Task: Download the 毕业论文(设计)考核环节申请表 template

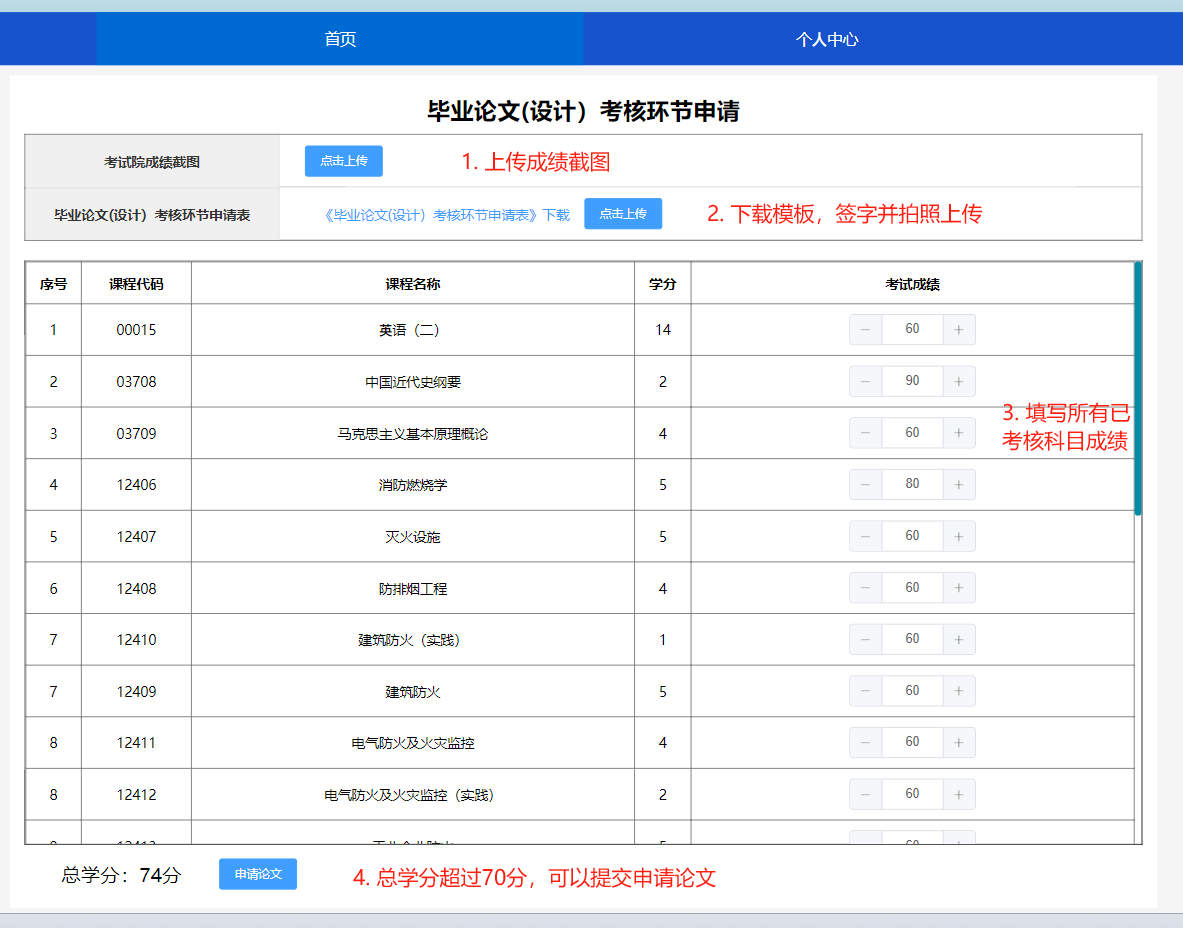Action: pos(447,215)
